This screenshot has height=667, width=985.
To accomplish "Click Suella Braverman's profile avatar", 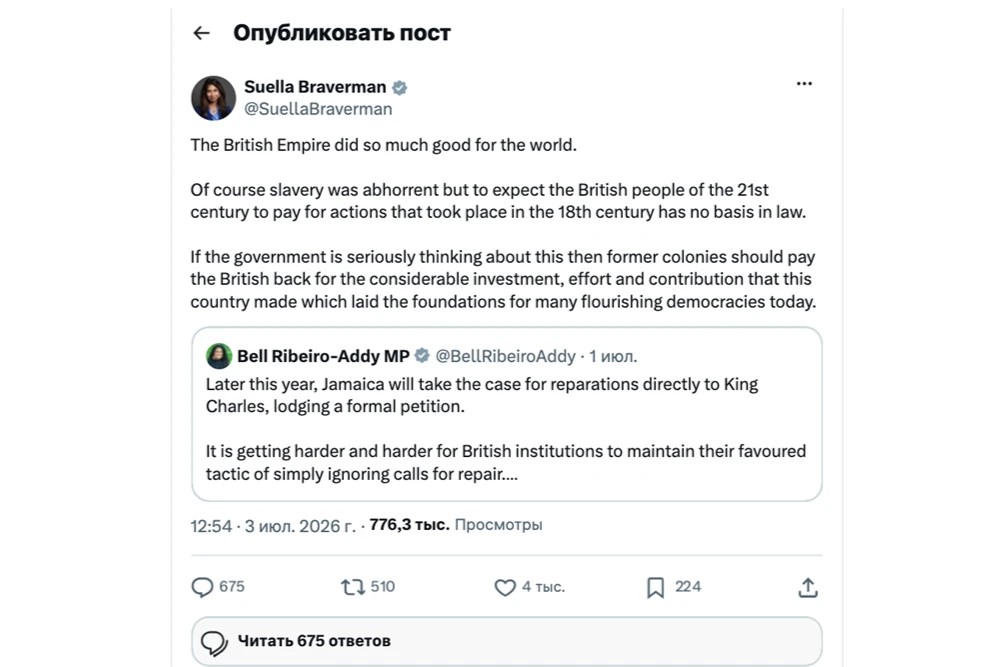I will 214,98.
